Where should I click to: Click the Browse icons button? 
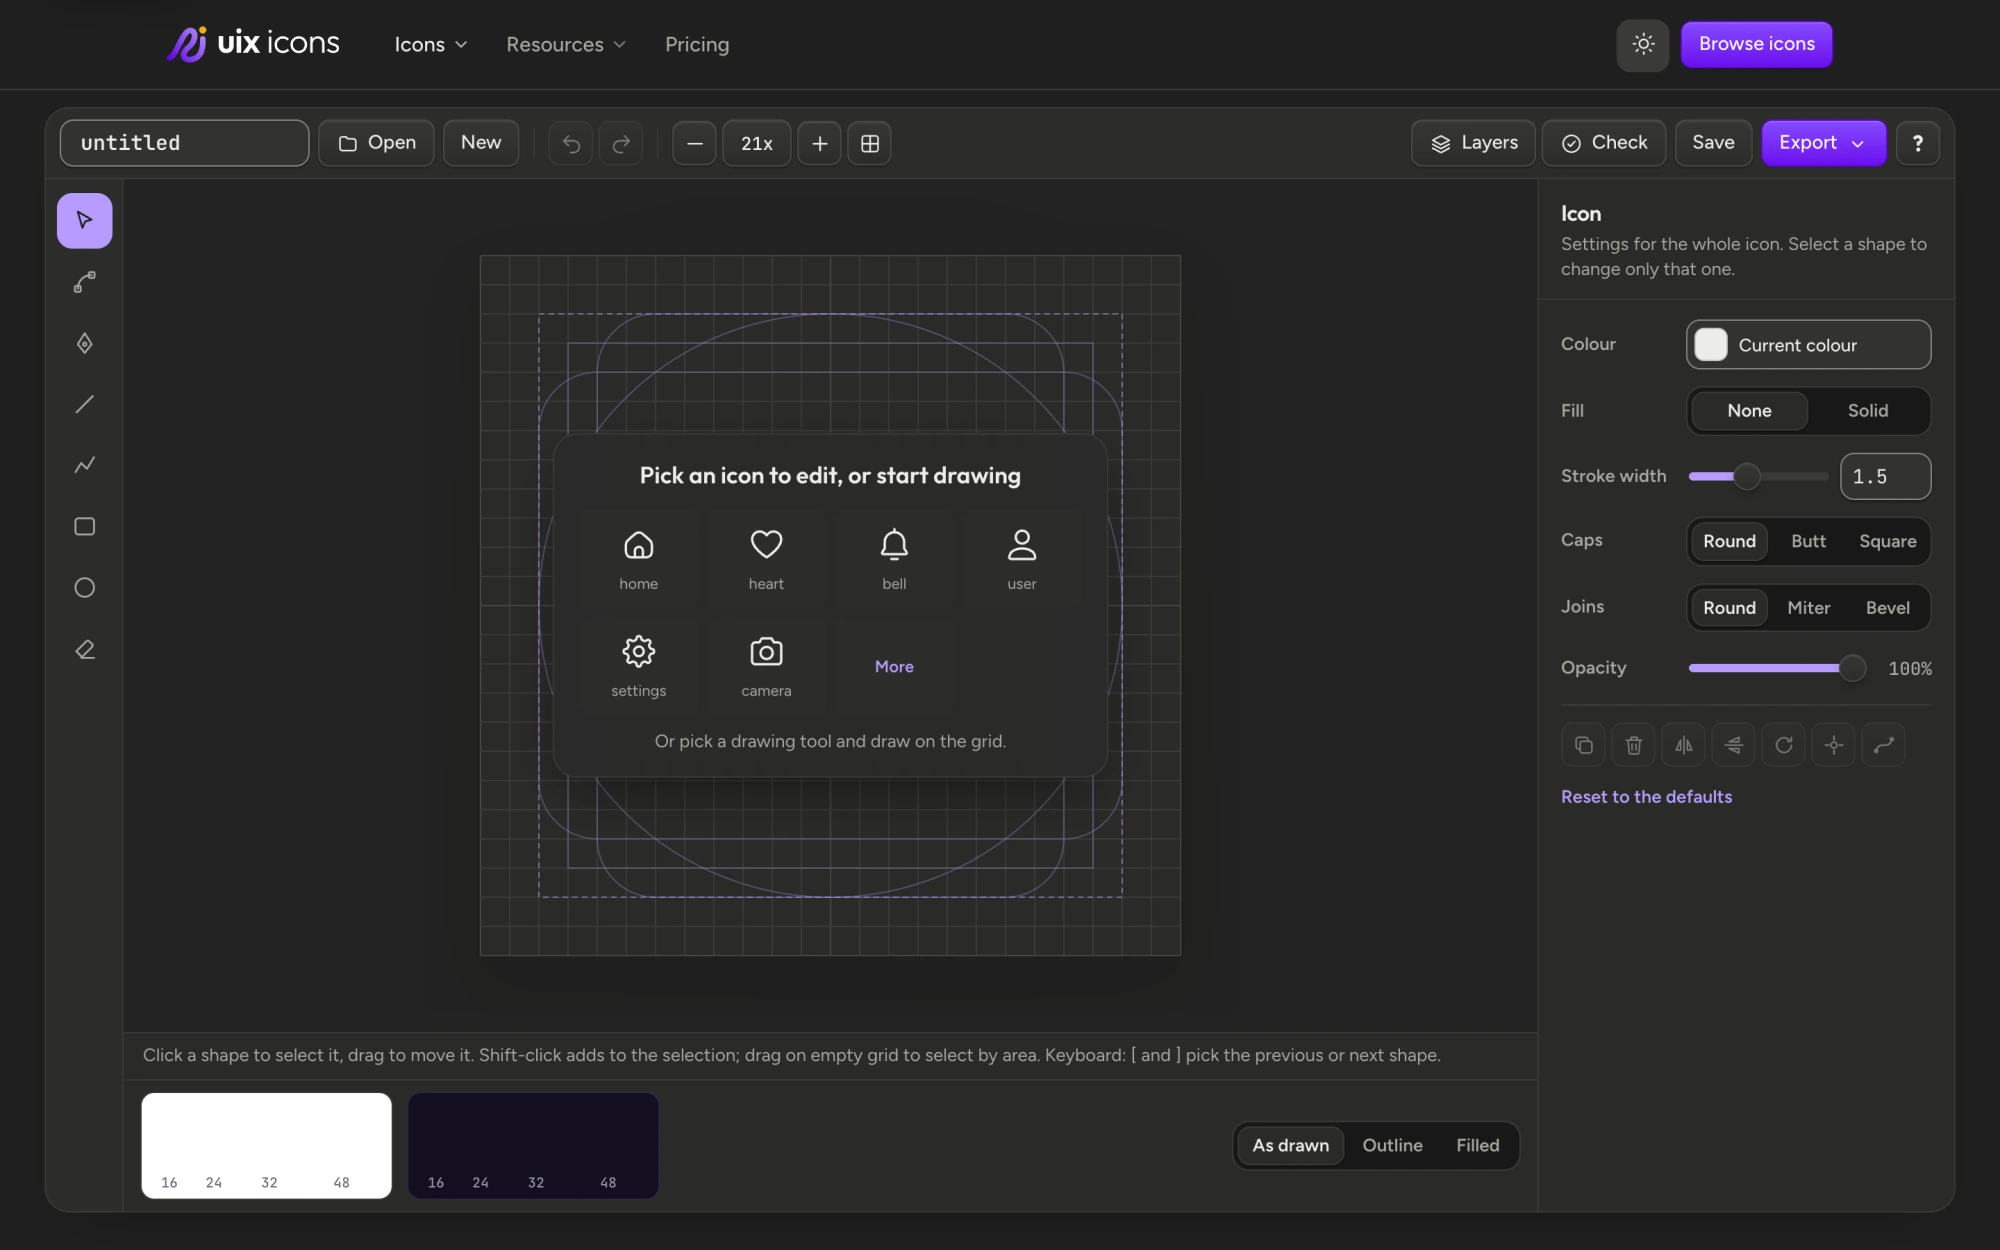point(1756,44)
